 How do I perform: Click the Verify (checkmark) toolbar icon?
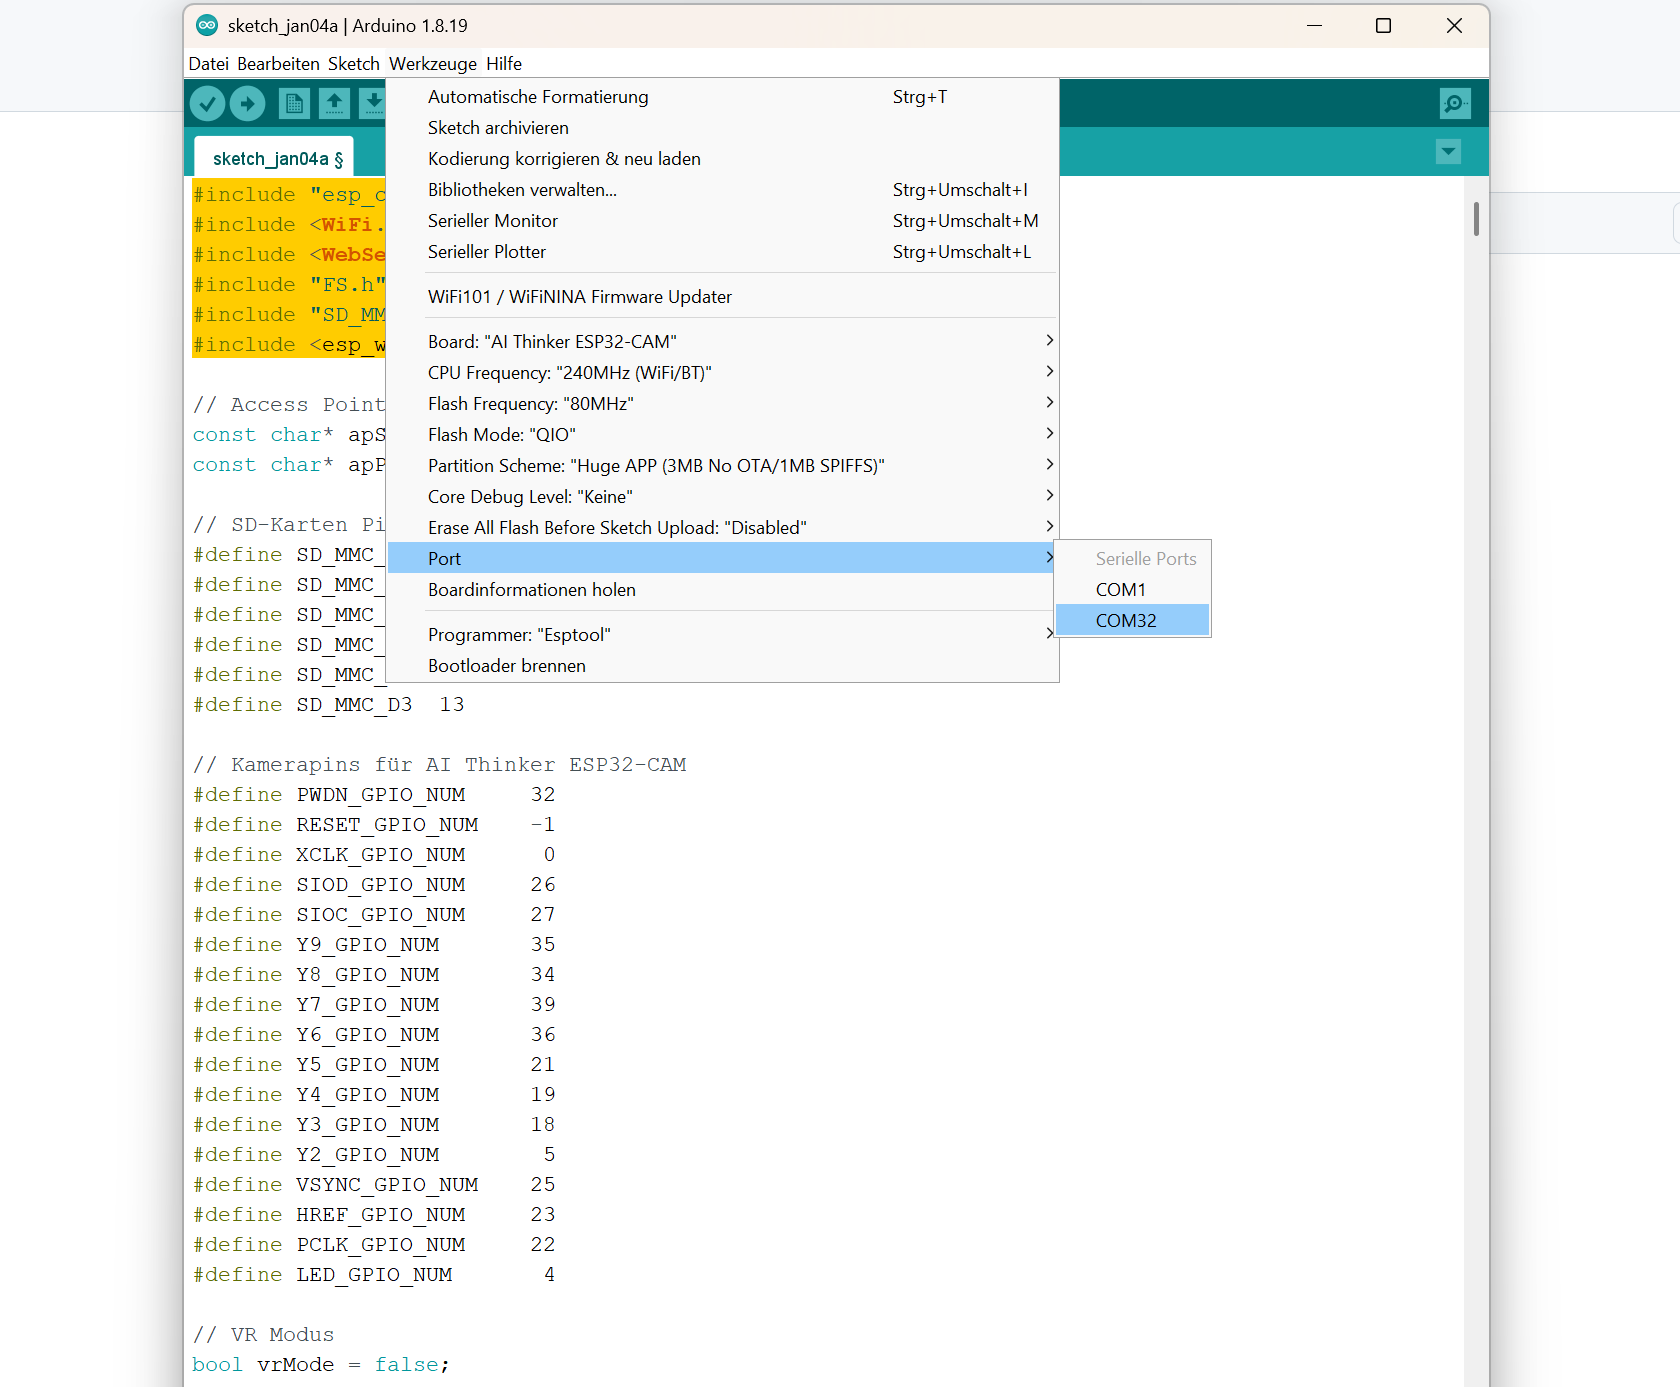(207, 103)
